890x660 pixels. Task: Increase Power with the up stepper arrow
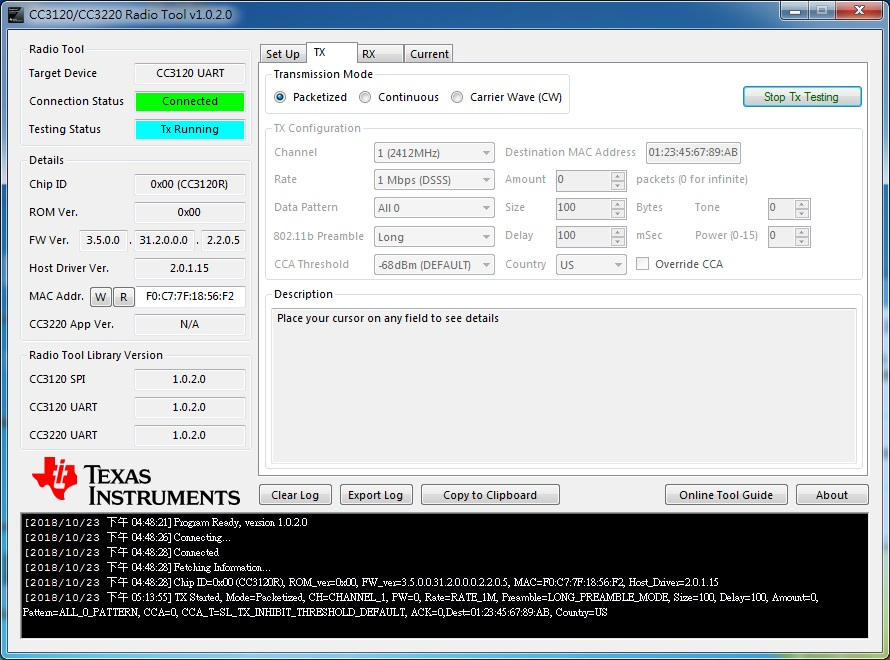[802, 232]
